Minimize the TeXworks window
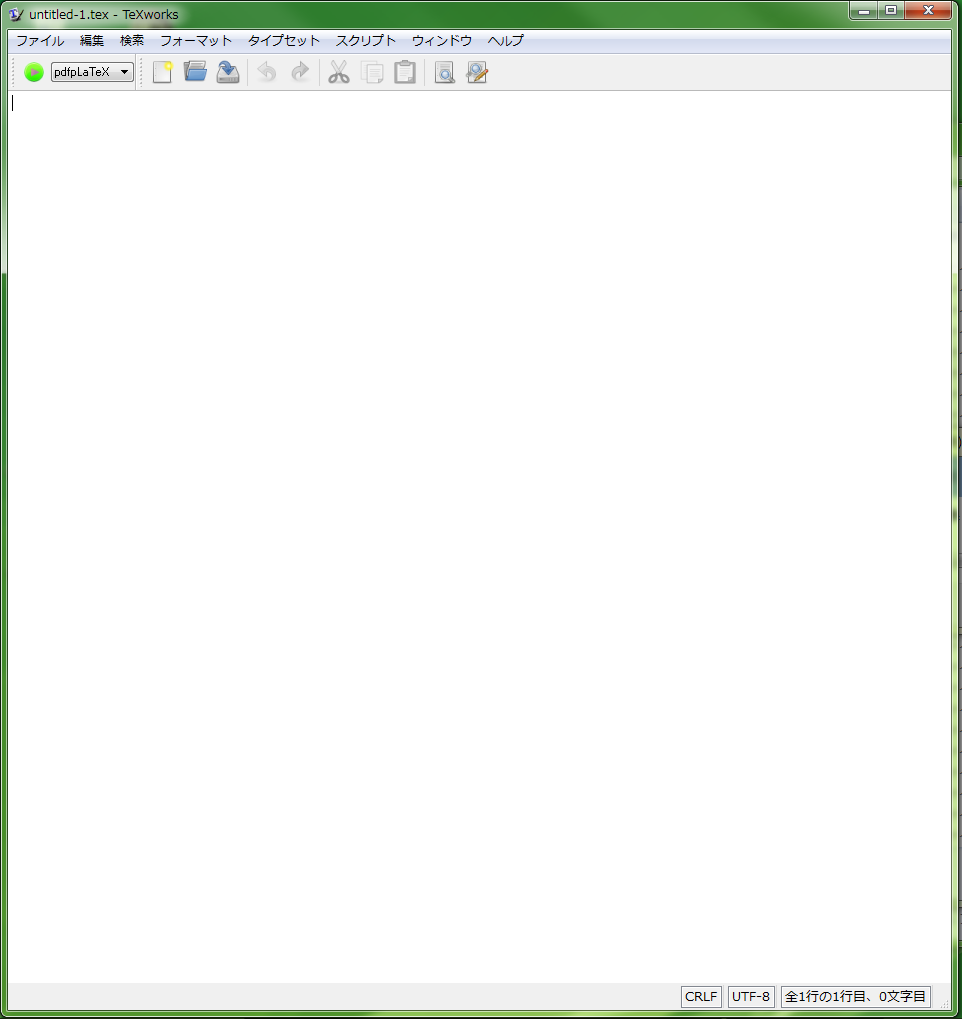Screen dimensions: 962x1019 (x=864, y=11)
